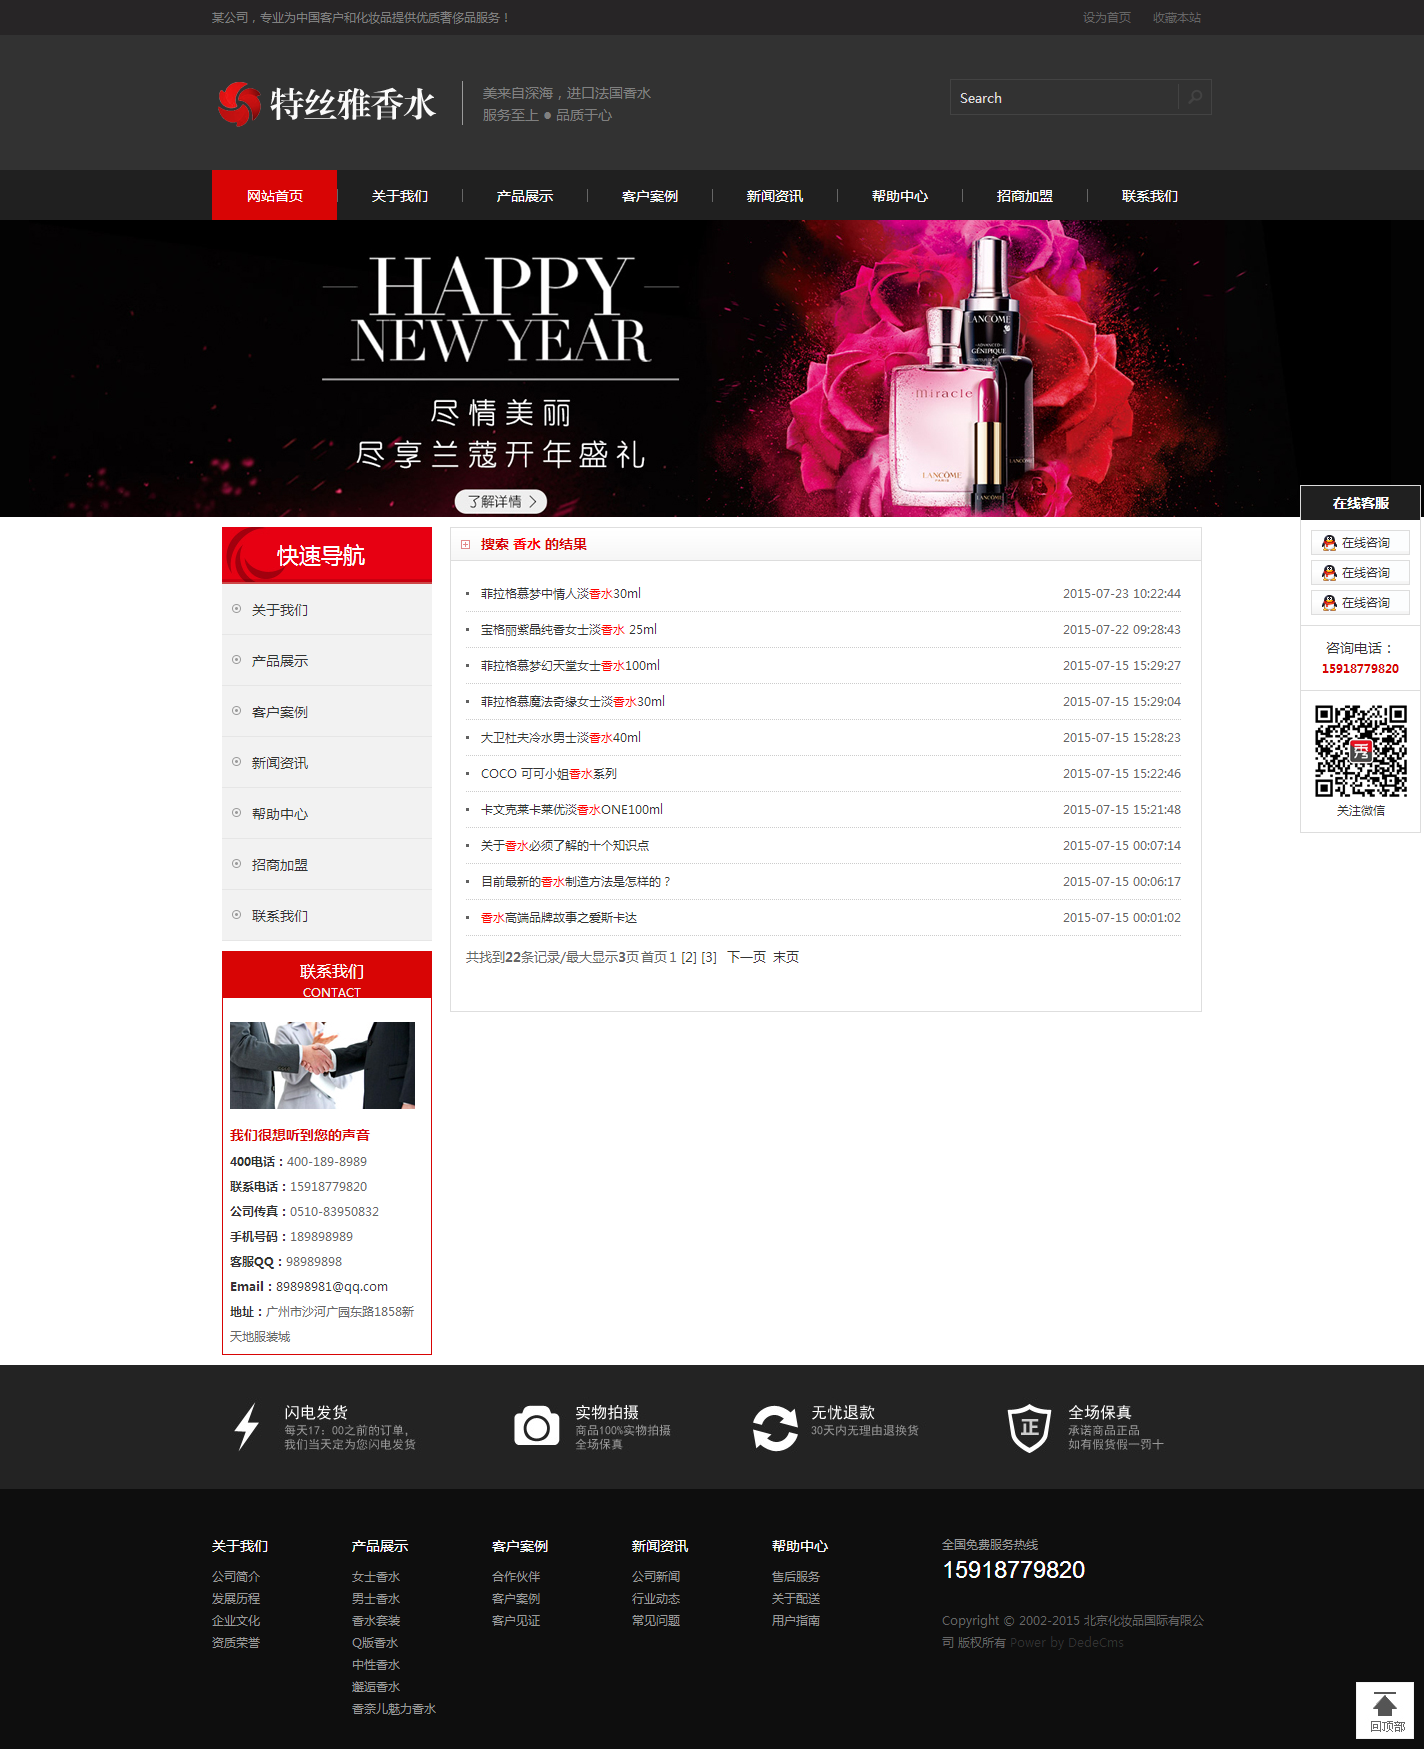Click footer link 合作伙伴
Image resolution: width=1424 pixels, height=1749 pixels.
click(x=516, y=1577)
